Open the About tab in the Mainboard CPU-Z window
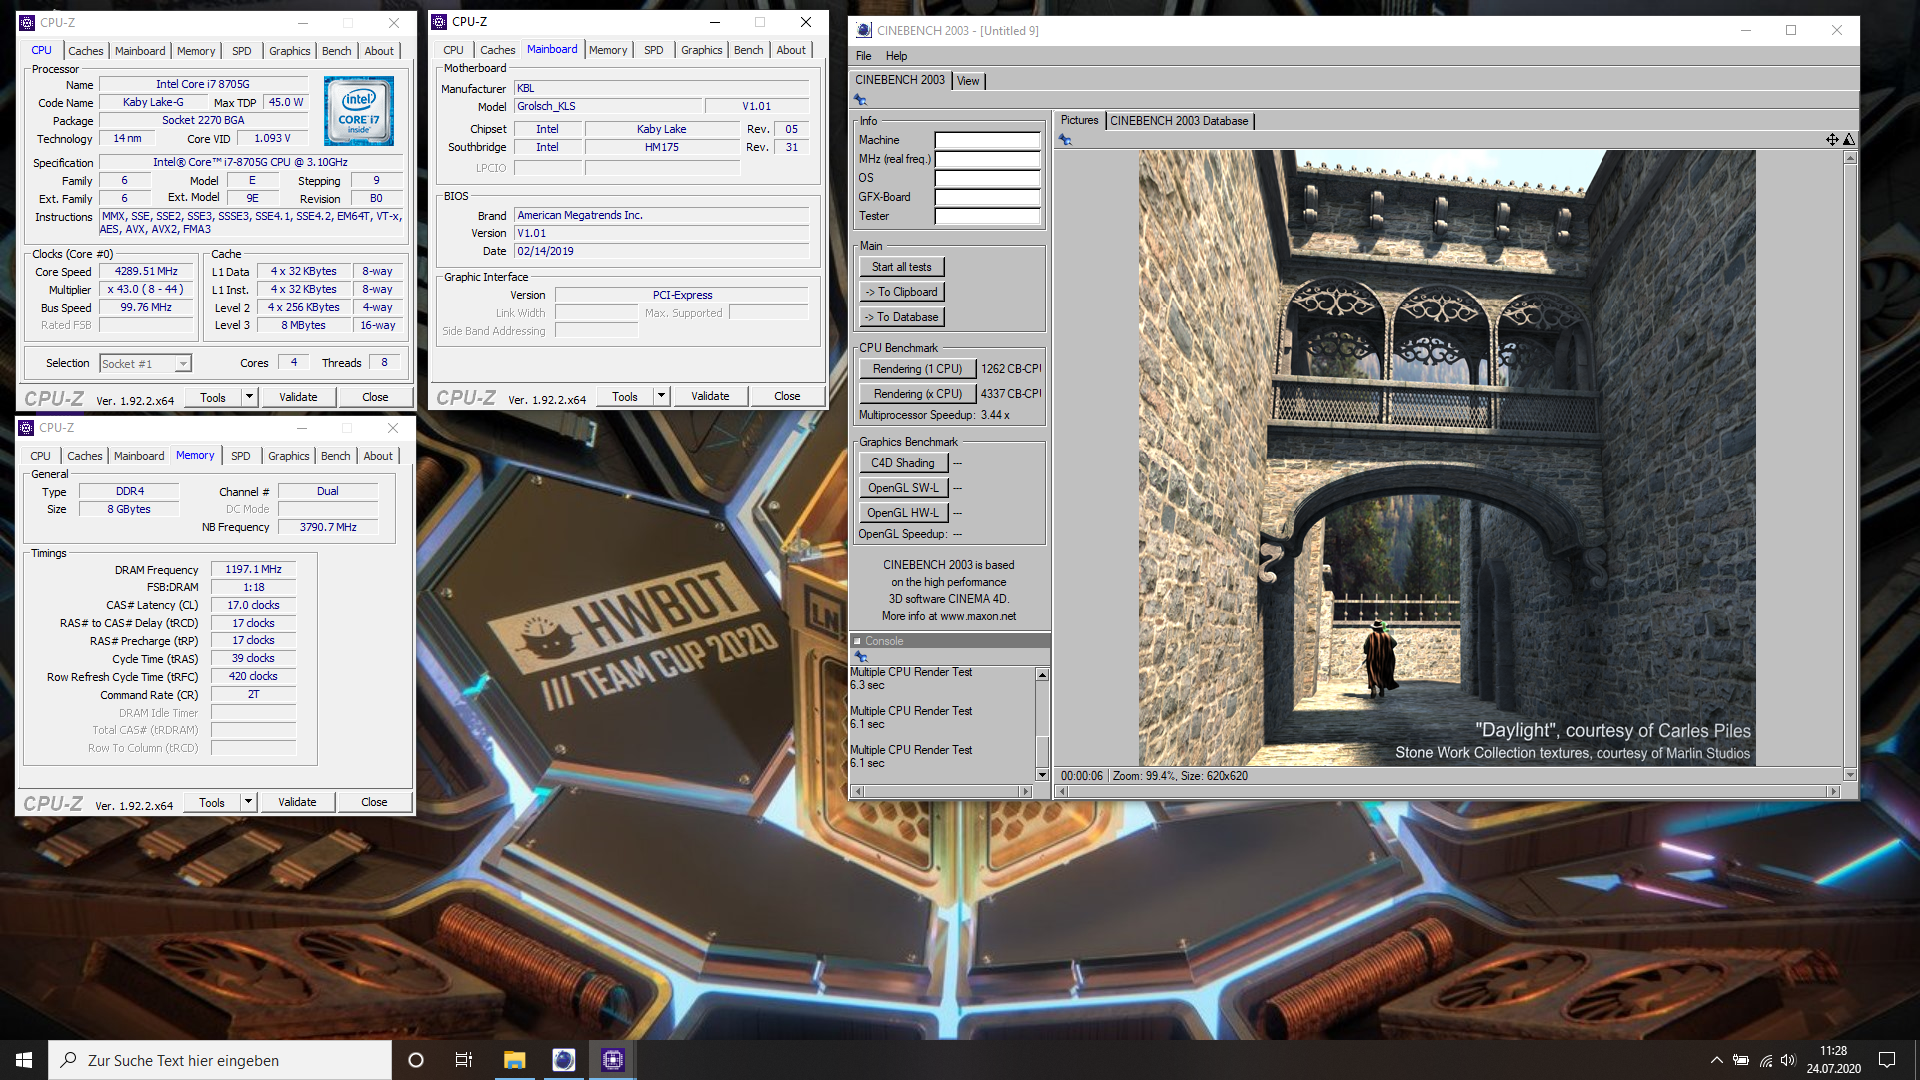The width and height of the screenshot is (1920, 1080). point(791,50)
